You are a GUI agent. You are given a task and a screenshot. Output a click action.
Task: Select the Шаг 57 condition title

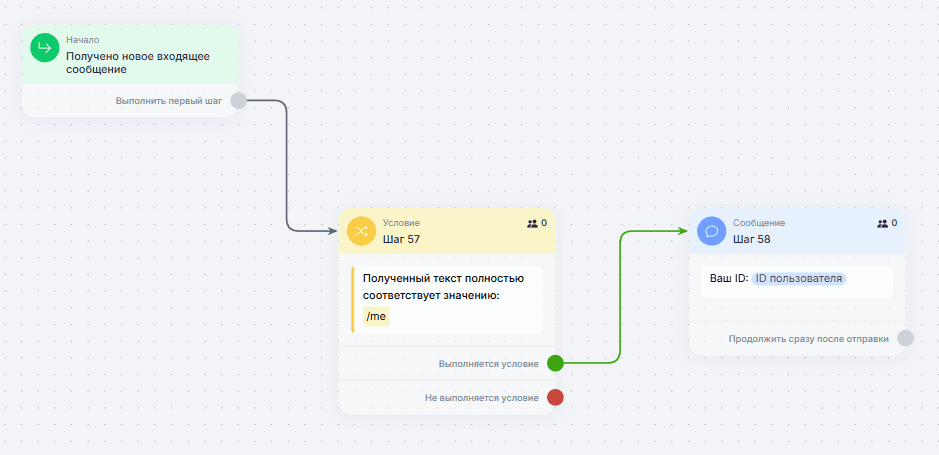tap(401, 239)
